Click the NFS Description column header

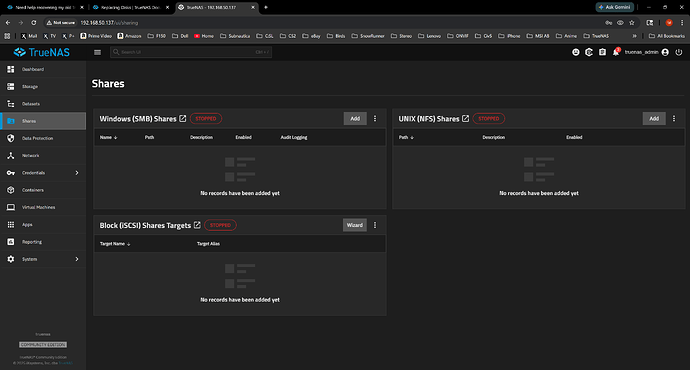(x=494, y=137)
